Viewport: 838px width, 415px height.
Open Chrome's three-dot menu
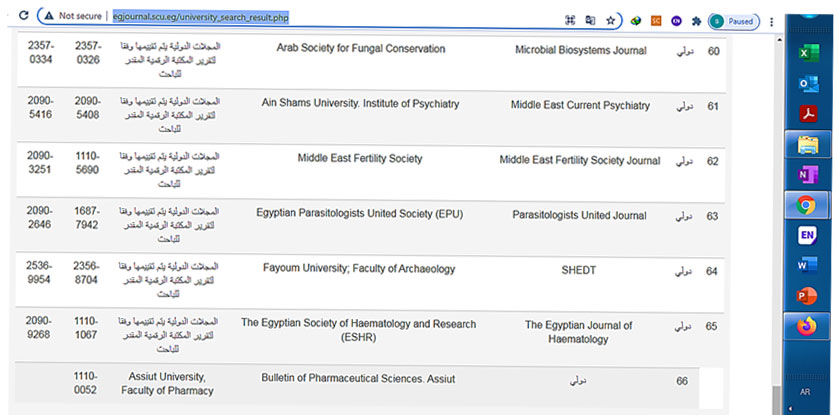click(x=771, y=22)
